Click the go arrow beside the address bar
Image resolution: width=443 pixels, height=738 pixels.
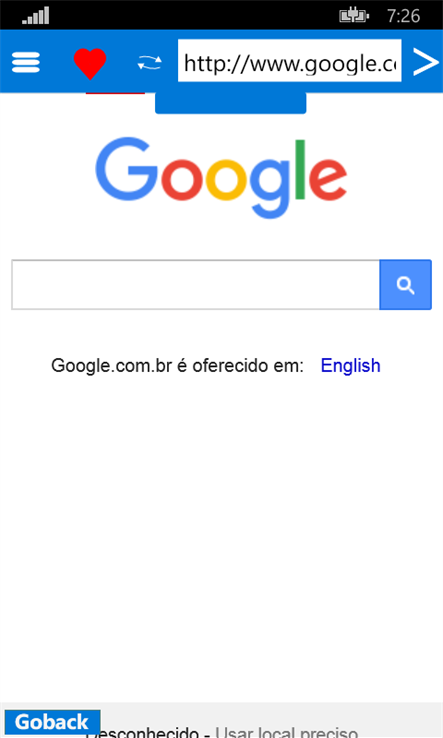click(426, 62)
